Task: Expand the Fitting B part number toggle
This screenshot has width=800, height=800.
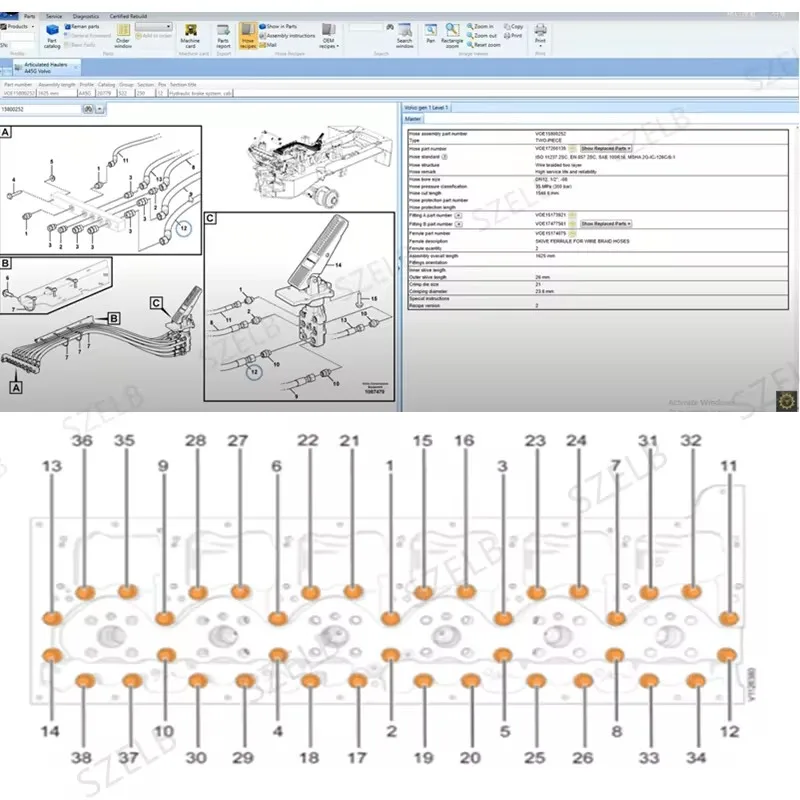Action: 459,224
